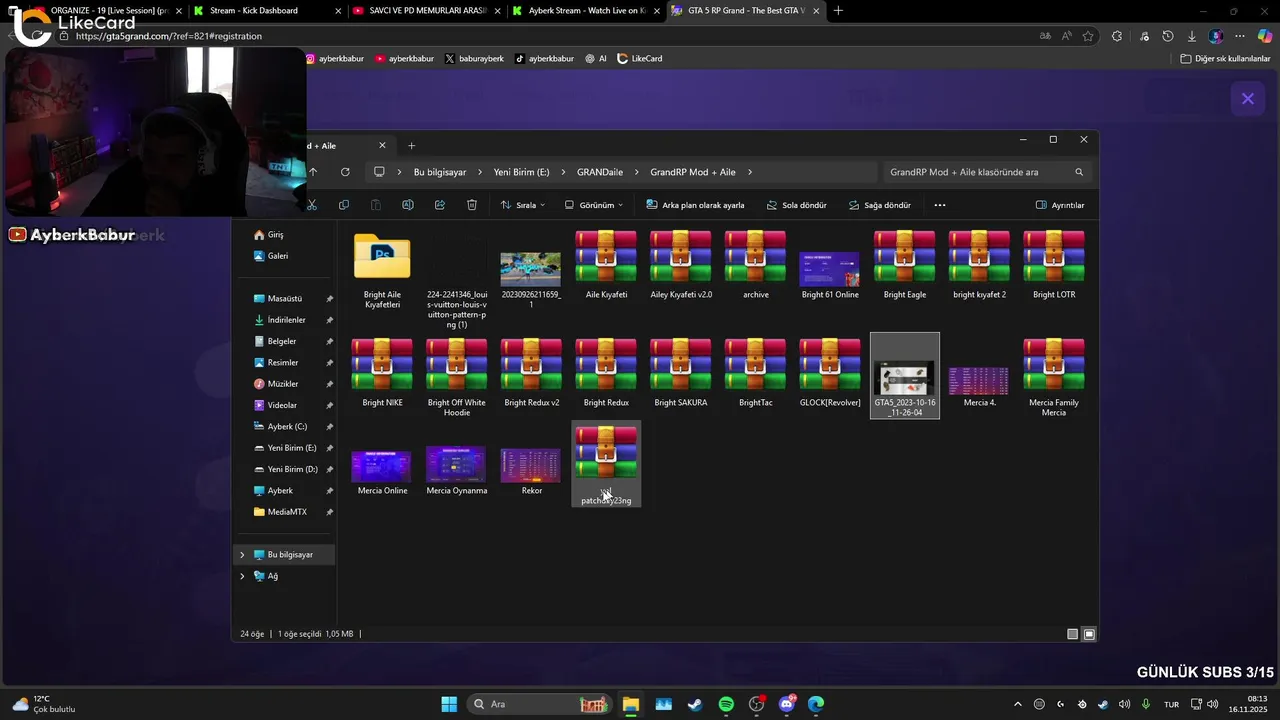Viewport: 1280px width, 720px height.
Task: Click the Delete trash icon in Explorer toolbar
Action: (472, 205)
